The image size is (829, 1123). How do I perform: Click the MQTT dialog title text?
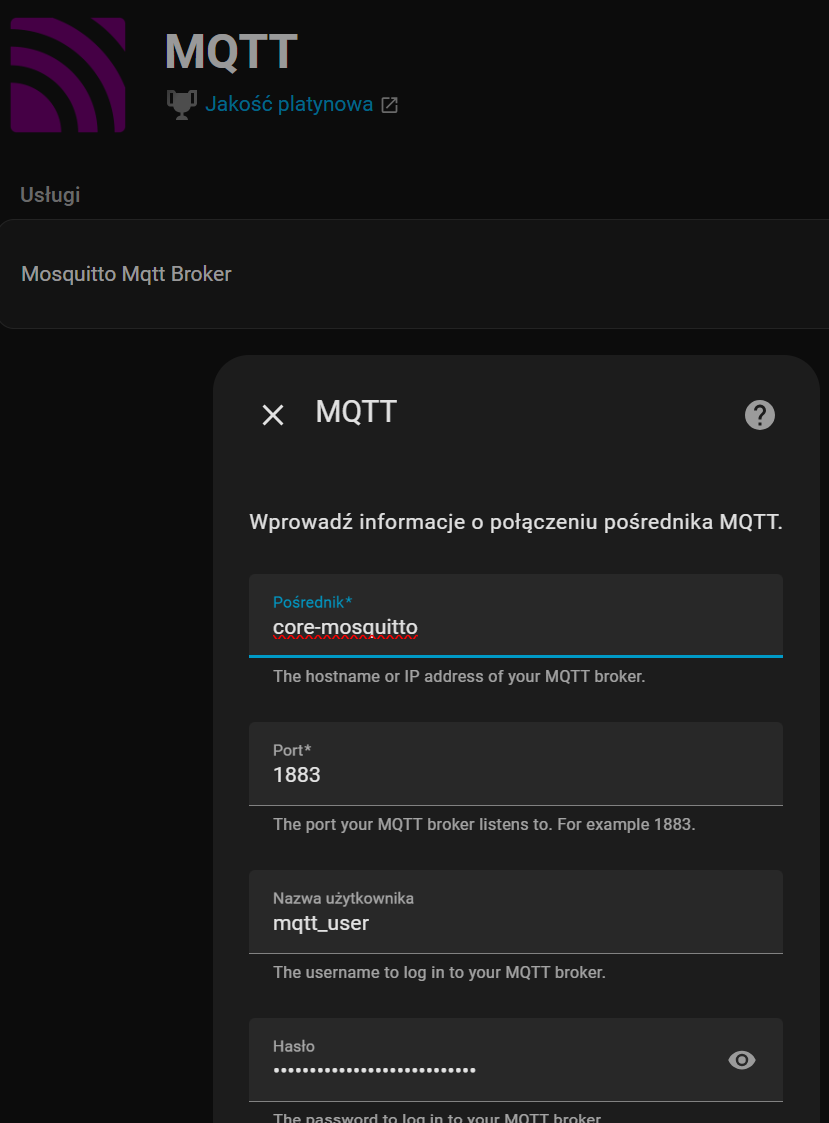(356, 412)
